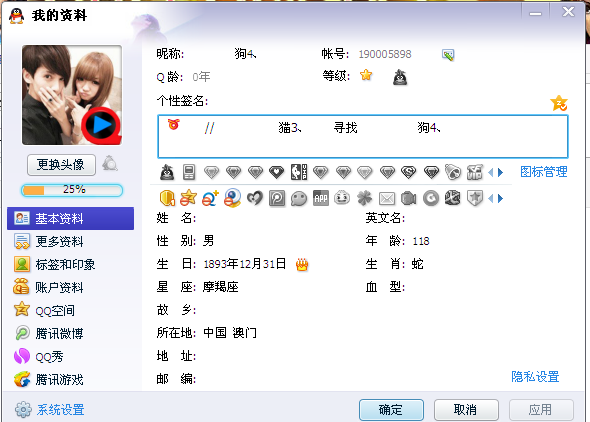Open the yellow Qzone star above signature box
The width and height of the screenshot is (590, 422).
click(x=559, y=103)
